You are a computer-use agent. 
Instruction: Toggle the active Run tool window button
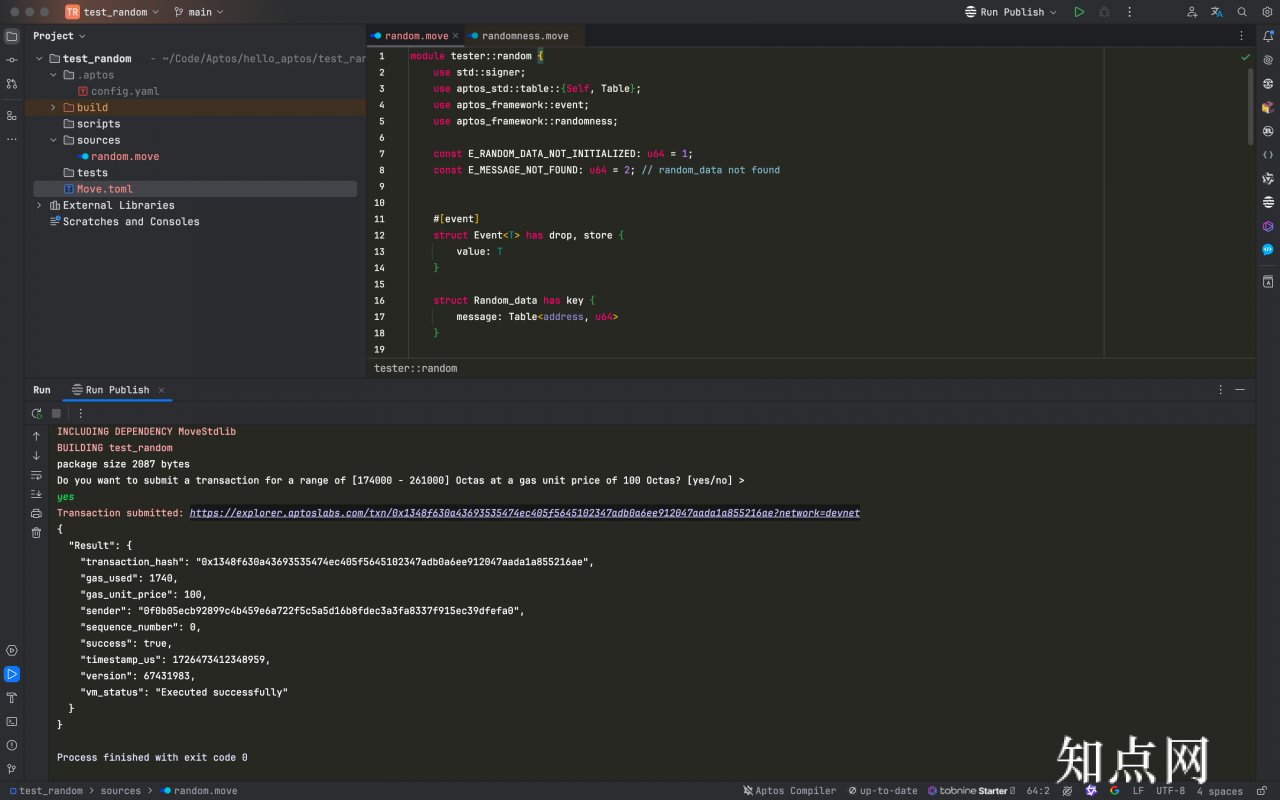pos(12,674)
